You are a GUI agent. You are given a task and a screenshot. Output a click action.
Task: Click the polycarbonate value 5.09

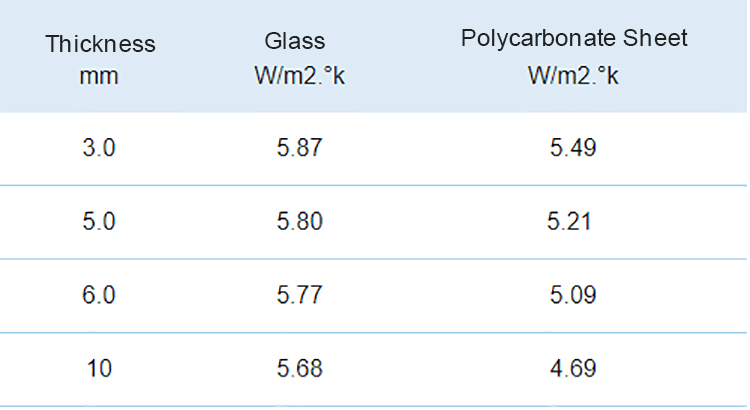click(x=573, y=295)
